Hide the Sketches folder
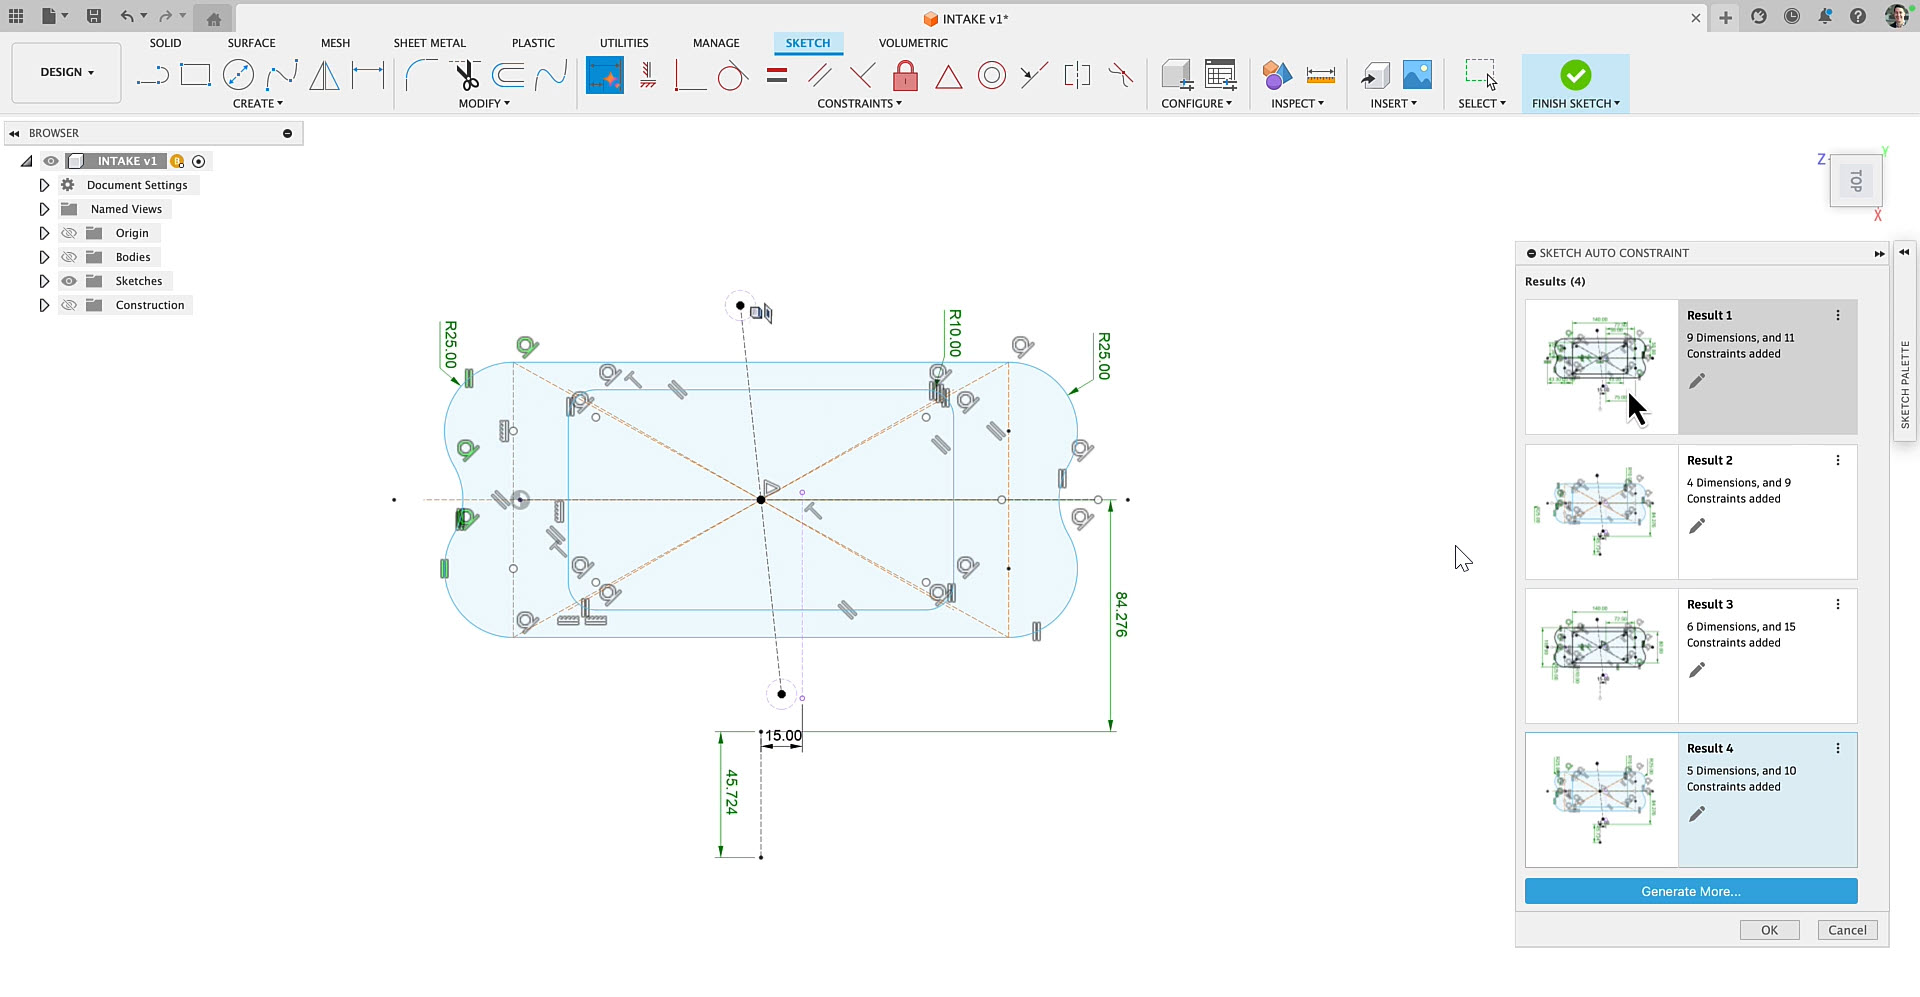The width and height of the screenshot is (1920, 997). [x=69, y=281]
